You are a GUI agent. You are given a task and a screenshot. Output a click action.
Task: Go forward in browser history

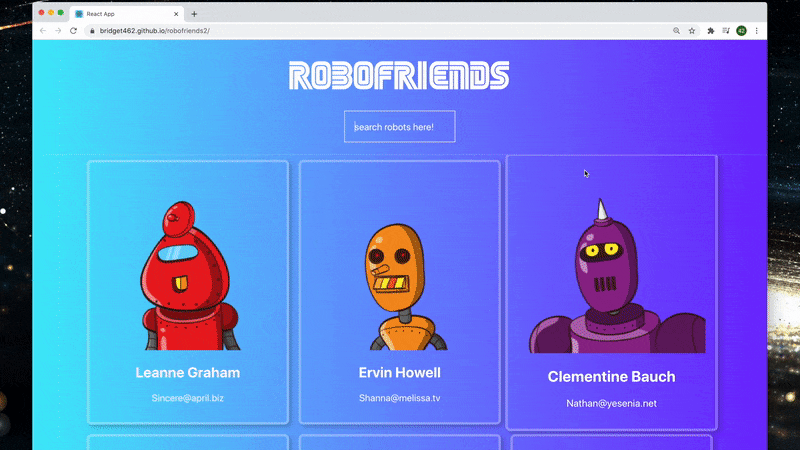click(58, 31)
